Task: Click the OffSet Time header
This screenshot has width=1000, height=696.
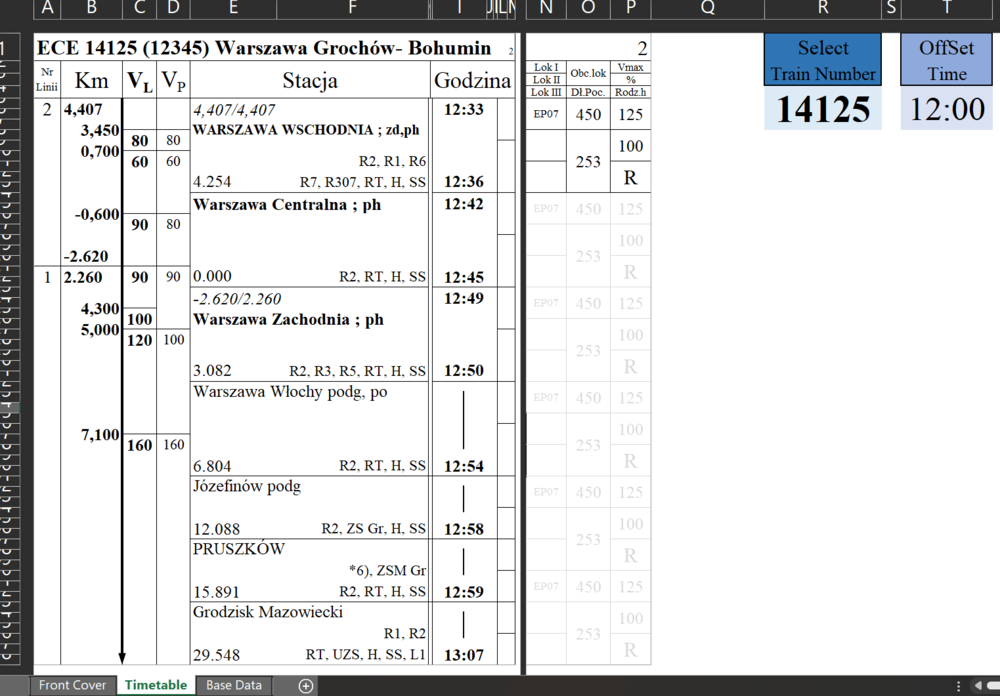Action: pyautogui.click(x=946, y=60)
